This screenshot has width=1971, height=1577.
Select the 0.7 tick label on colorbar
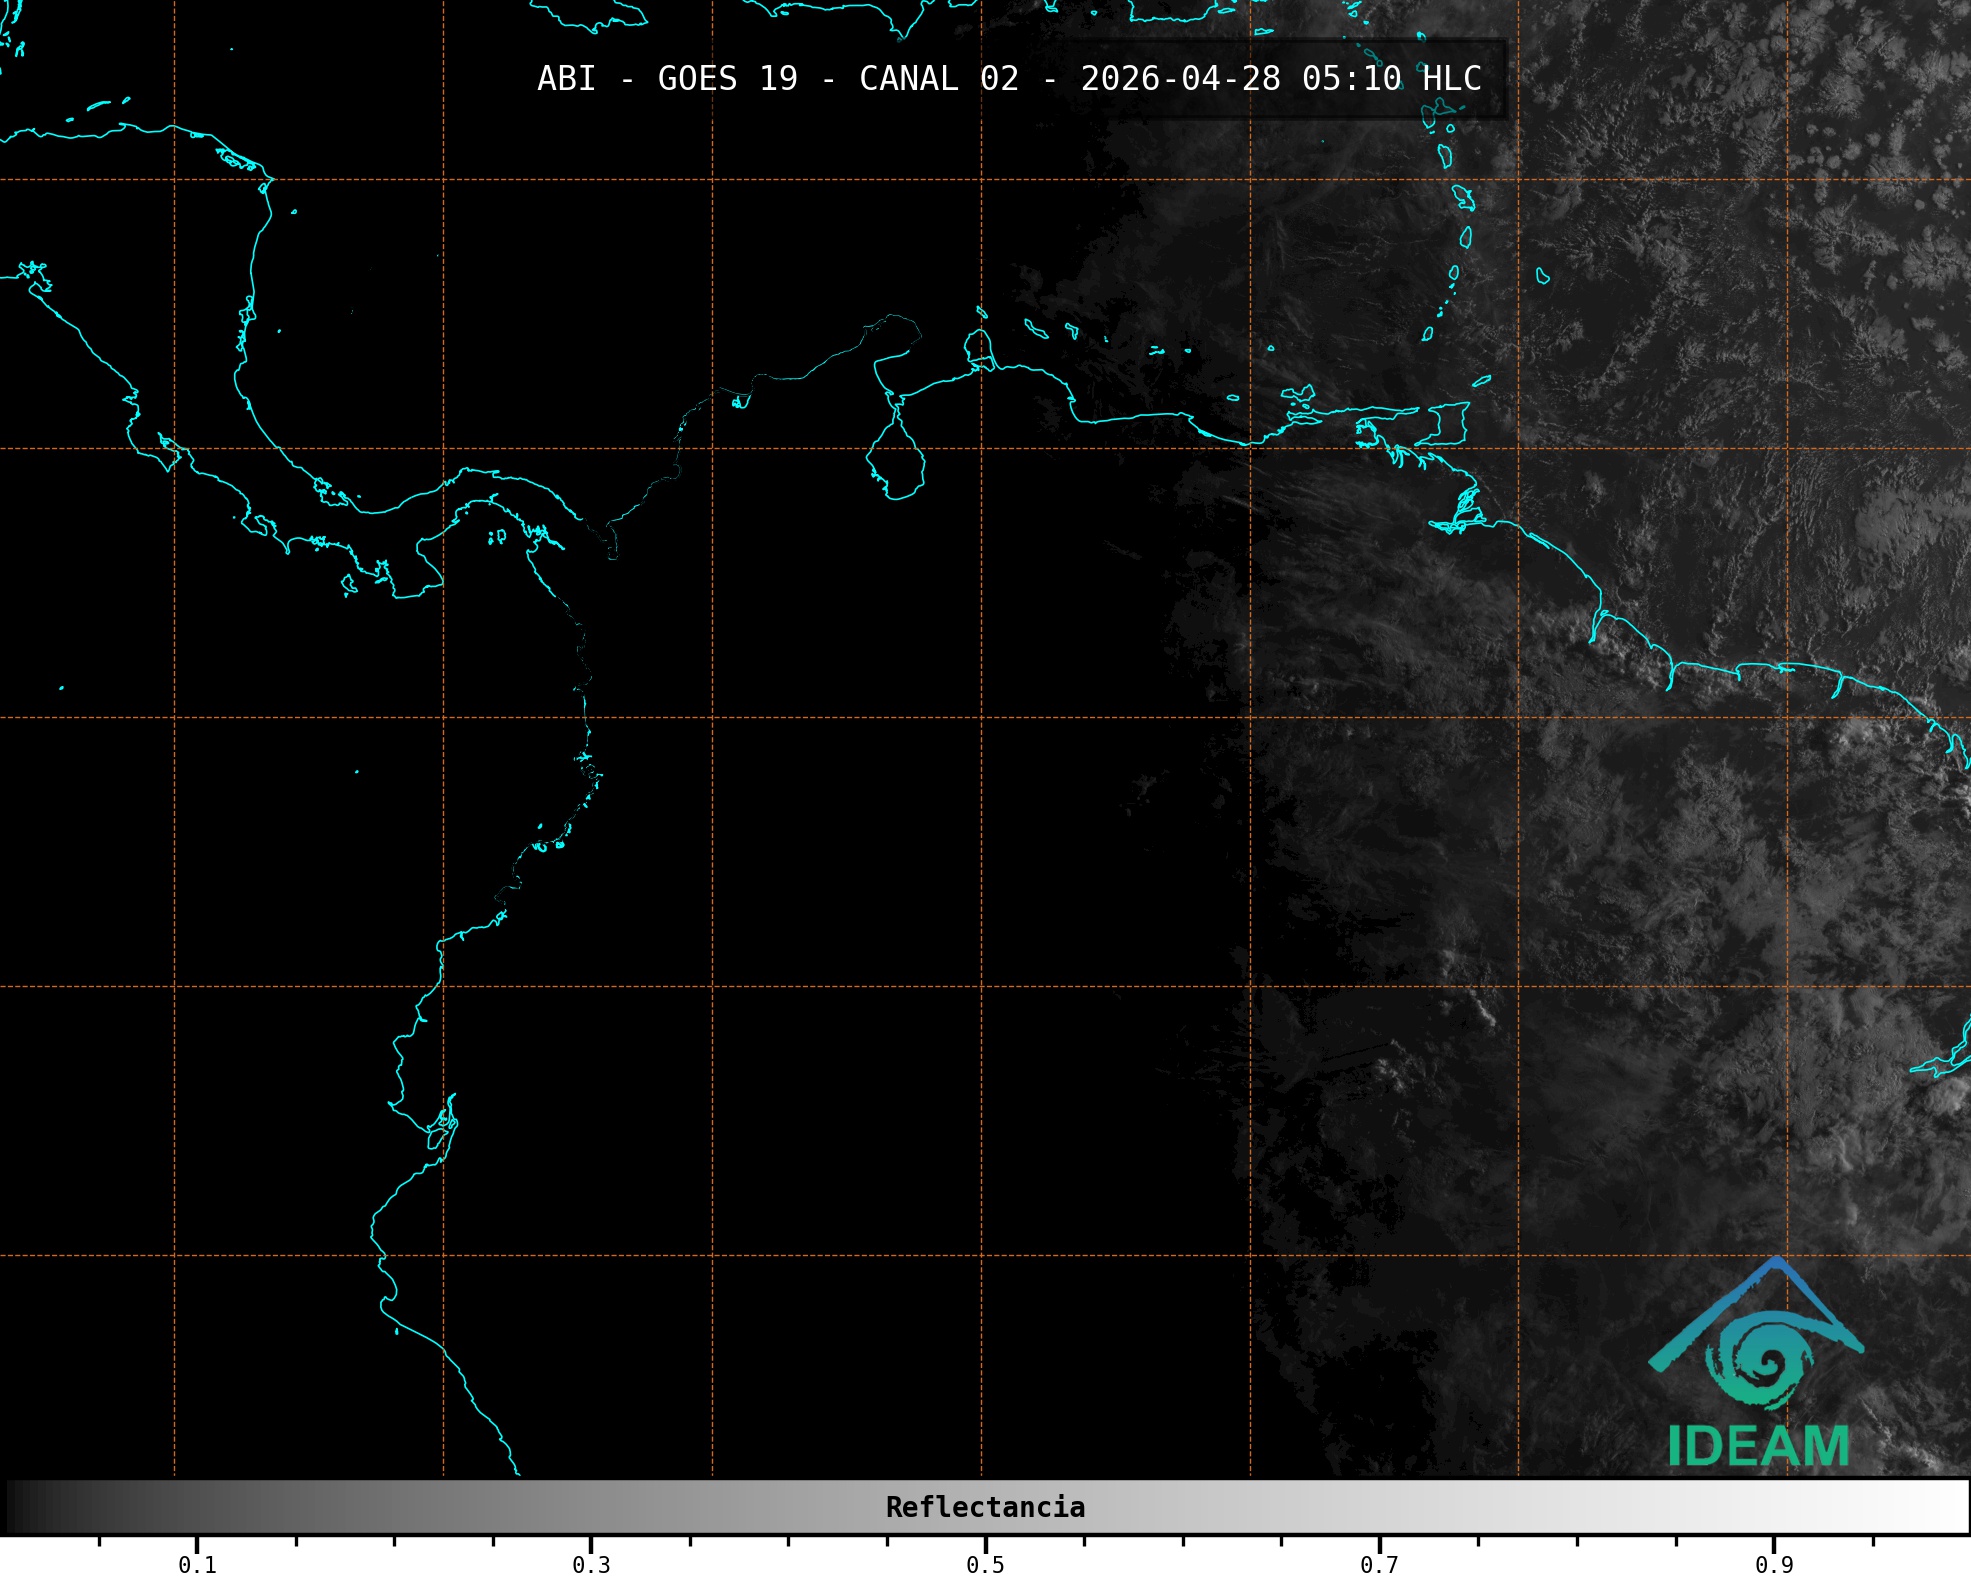point(1379,1564)
